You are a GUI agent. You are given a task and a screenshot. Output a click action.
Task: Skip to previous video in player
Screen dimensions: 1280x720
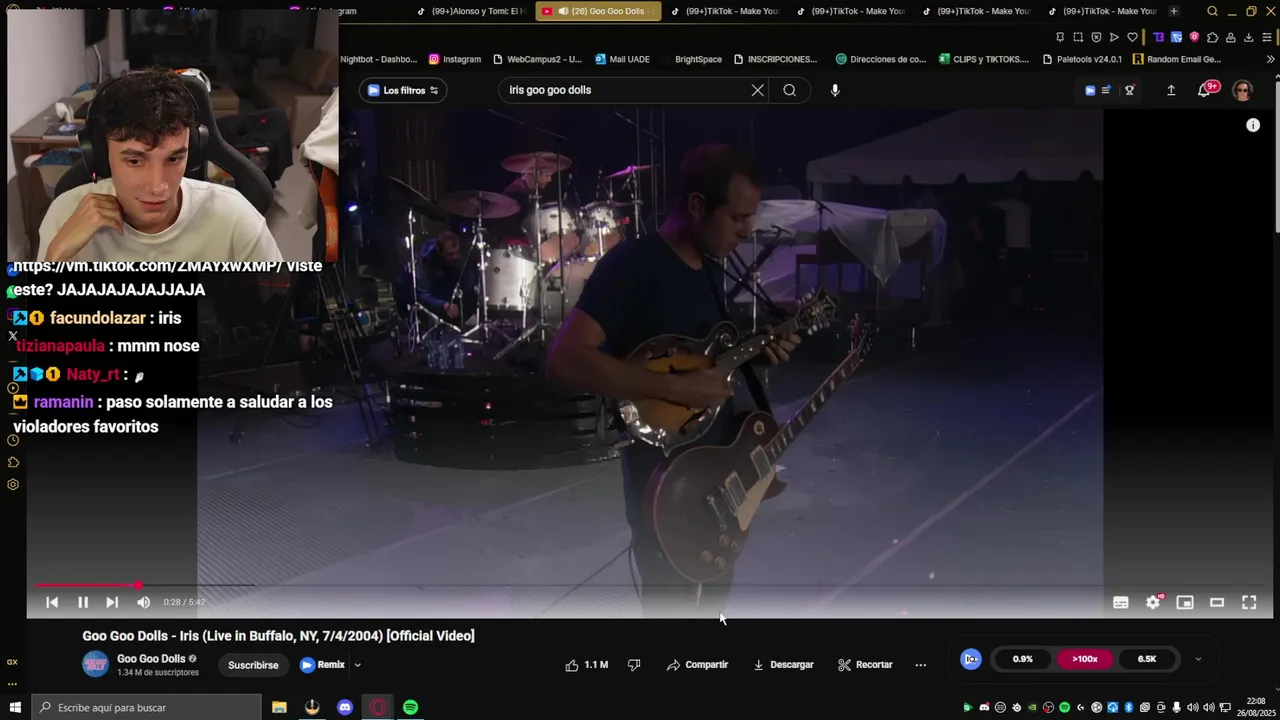pos(52,602)
